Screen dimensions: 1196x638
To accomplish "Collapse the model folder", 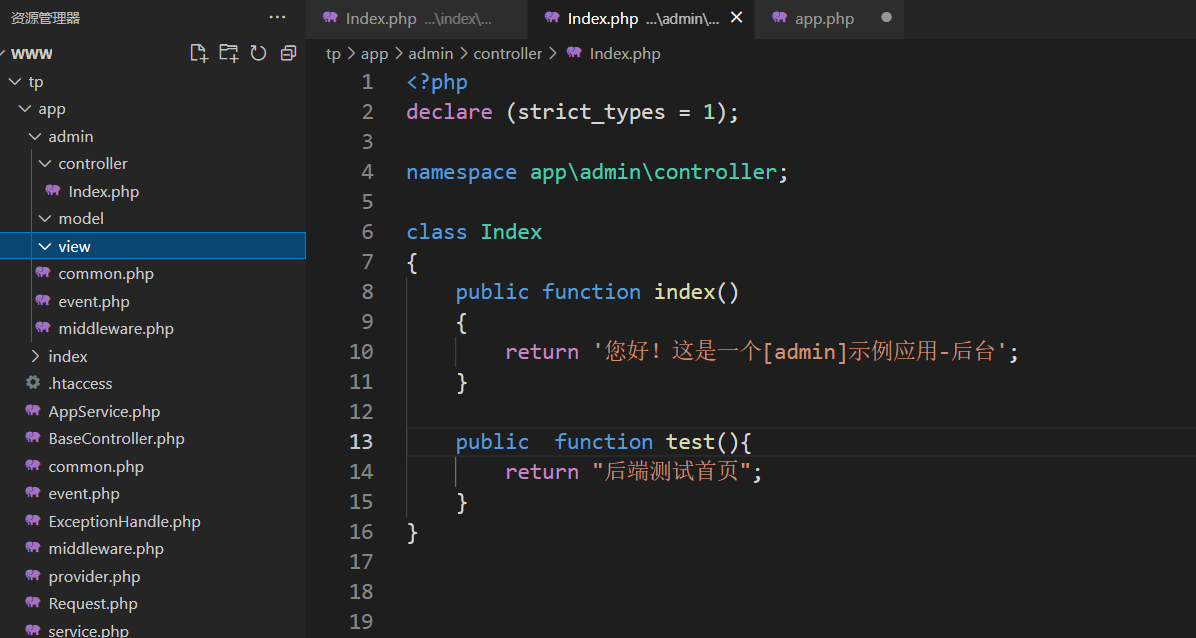I will pos(43,219).
